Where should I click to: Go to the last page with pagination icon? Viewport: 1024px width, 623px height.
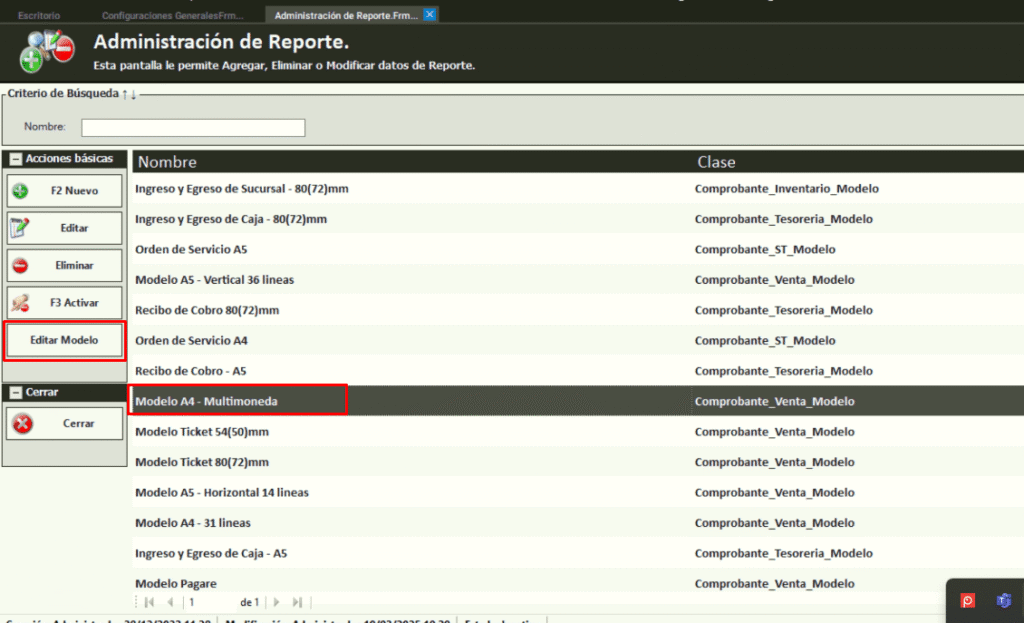(x=297, y=602)
